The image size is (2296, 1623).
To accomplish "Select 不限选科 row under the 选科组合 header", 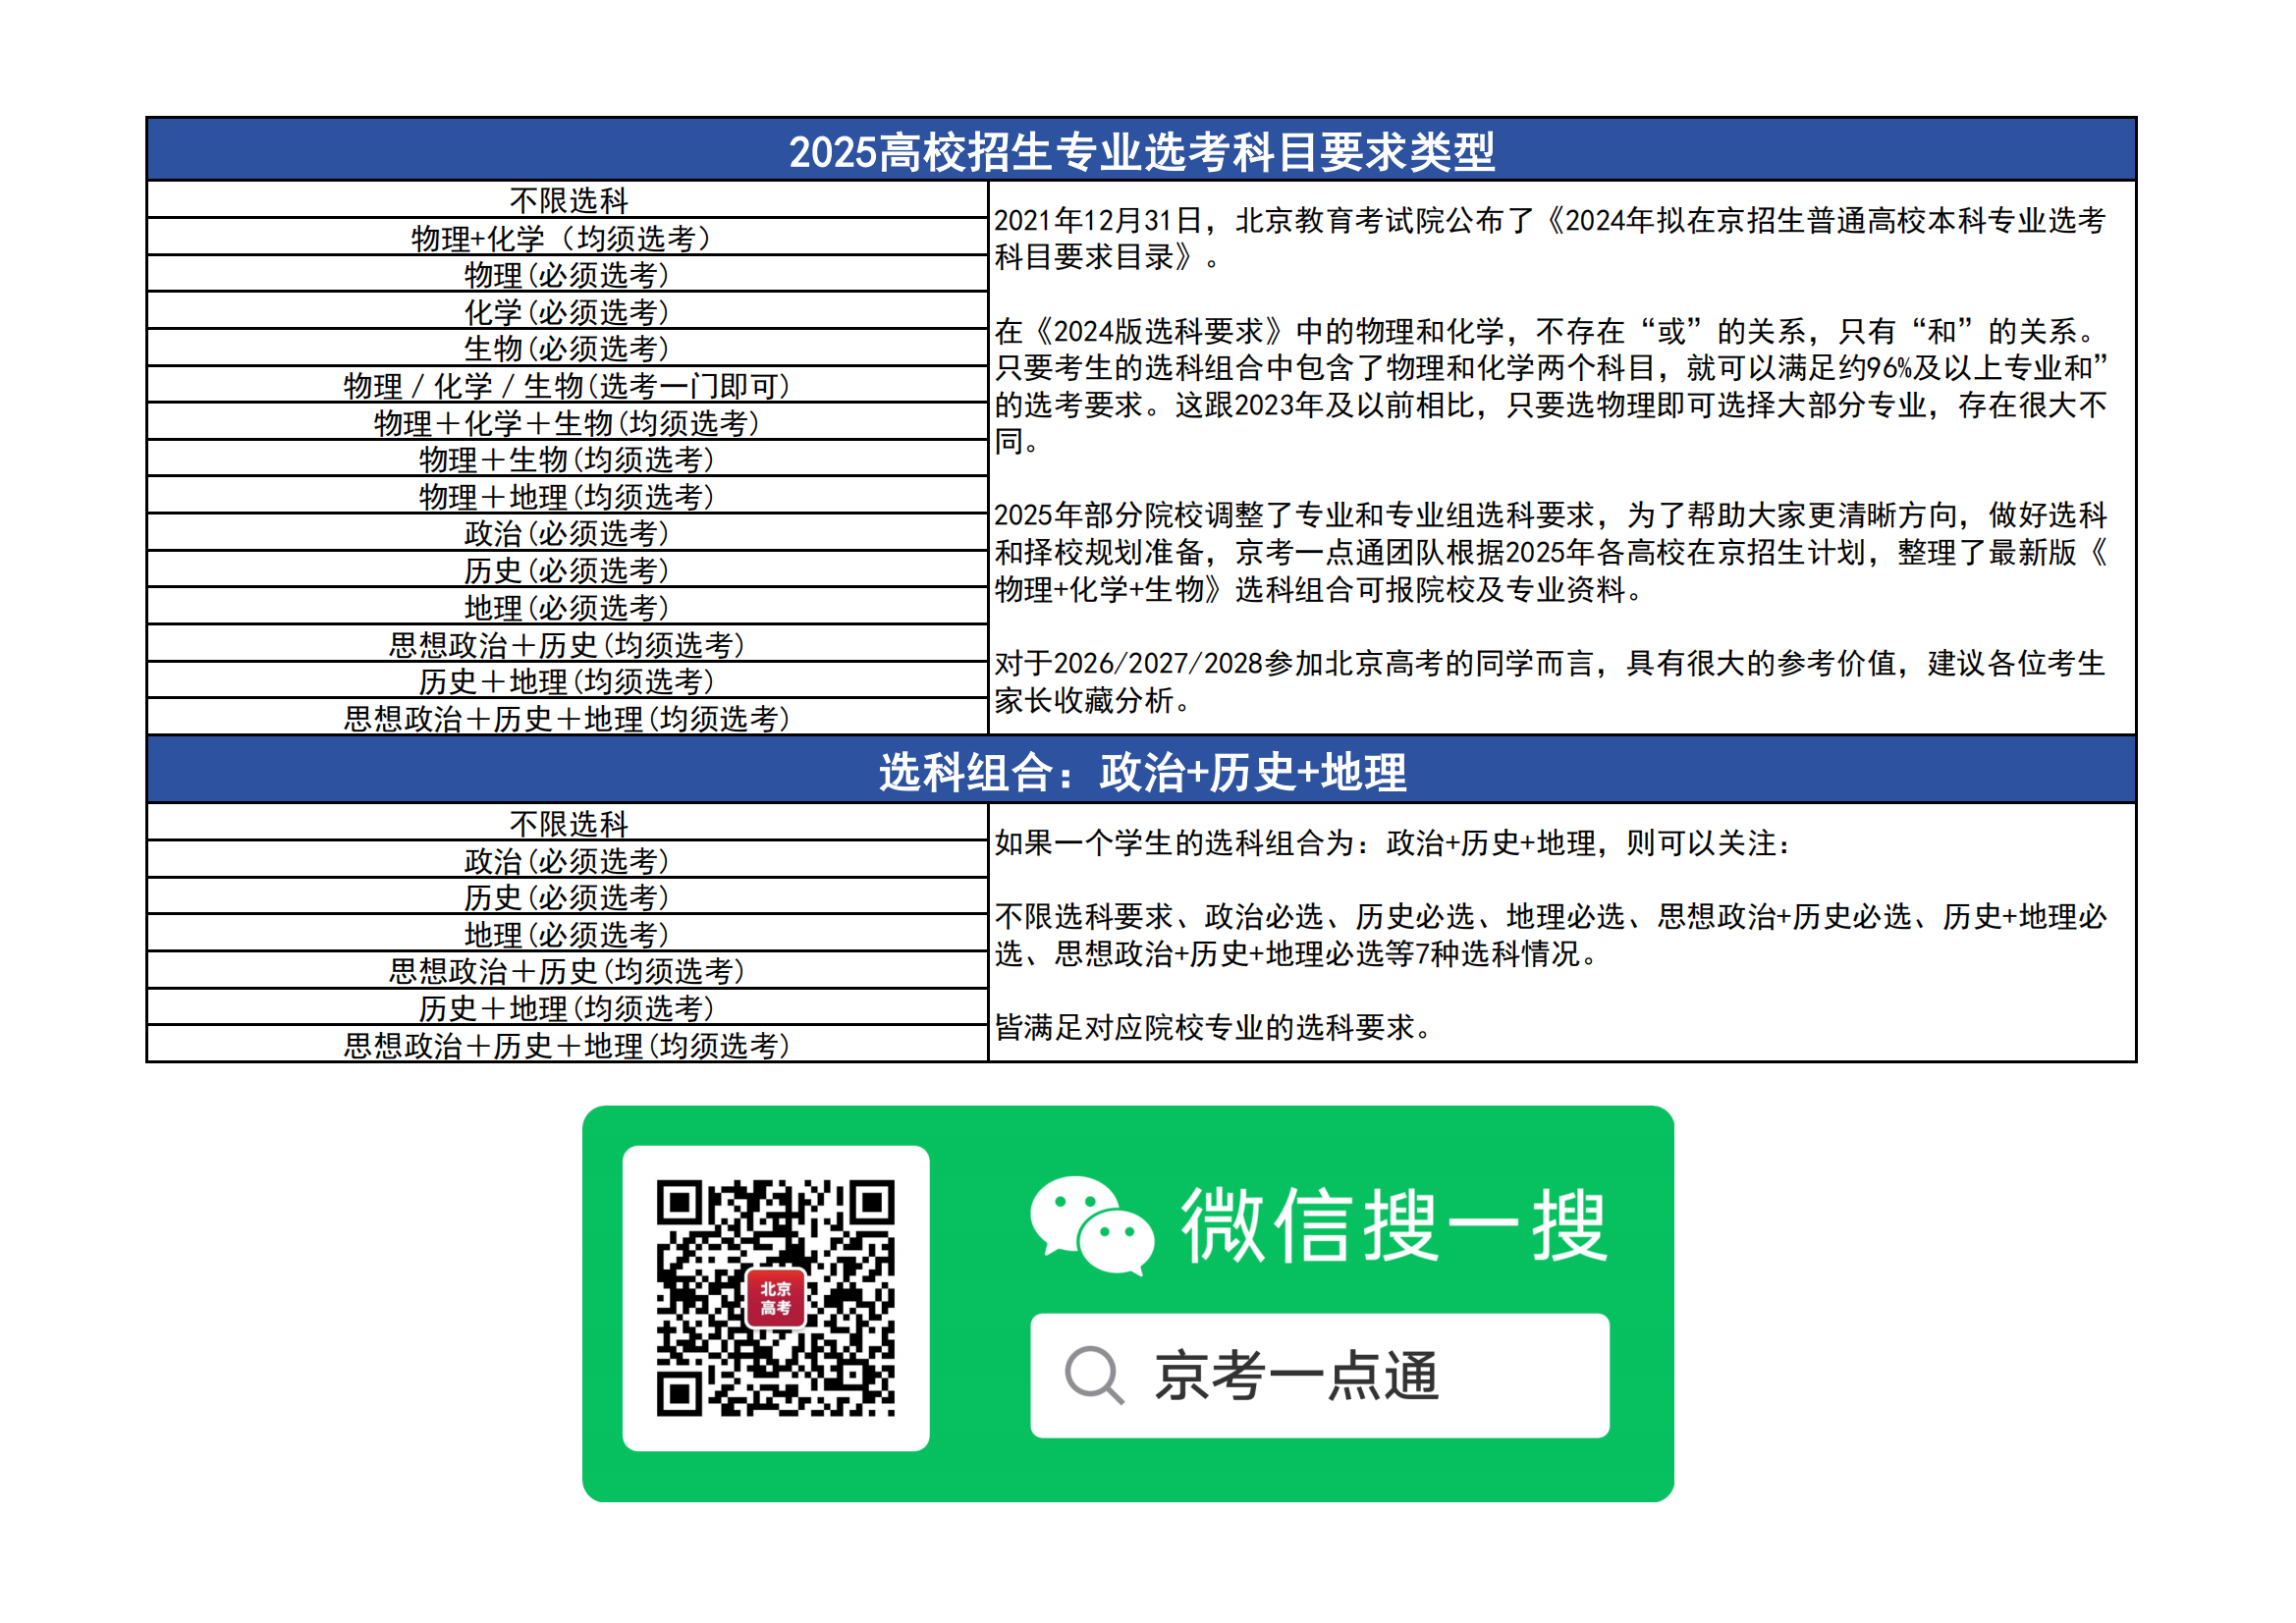I will 567,823.
